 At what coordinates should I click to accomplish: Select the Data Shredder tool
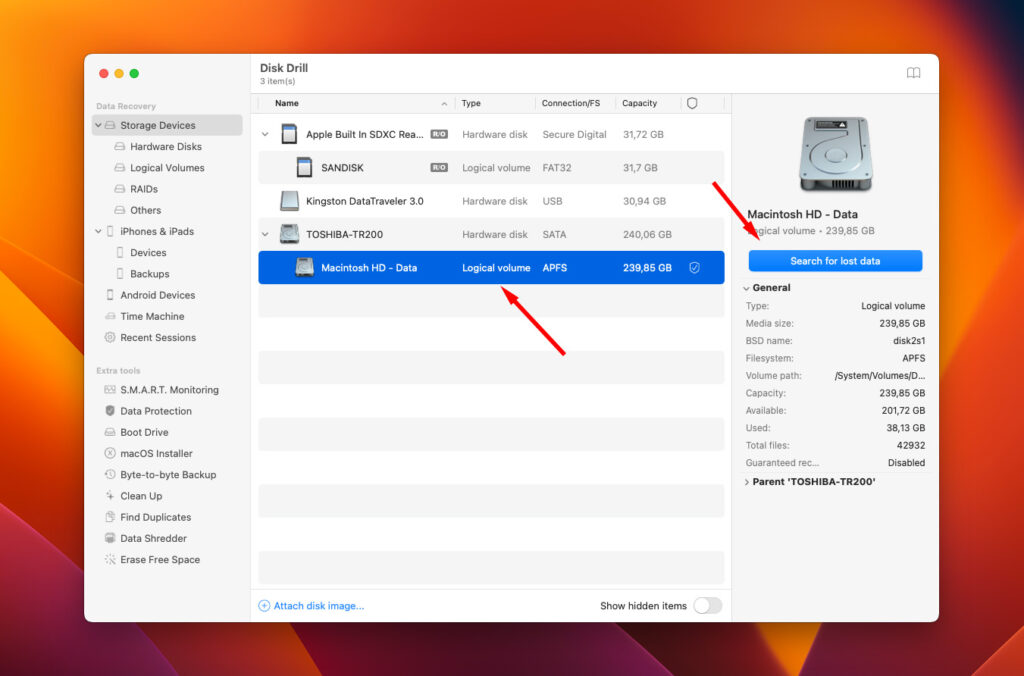point(153,538)
